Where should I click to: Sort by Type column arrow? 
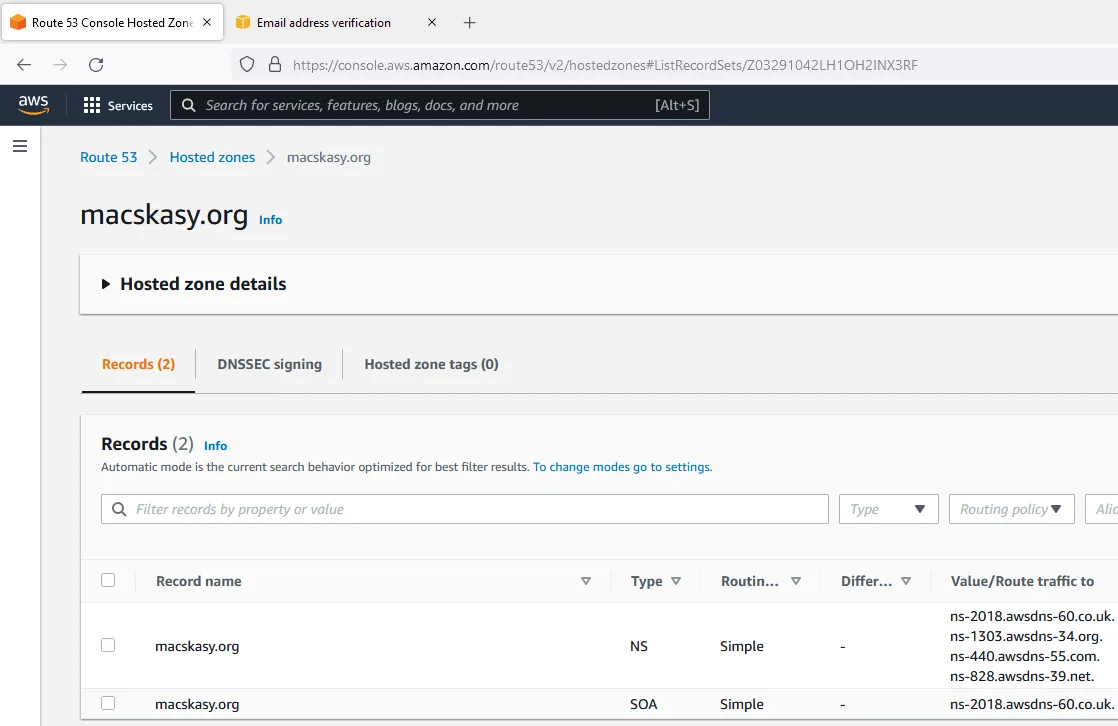(x=676, y=581)
